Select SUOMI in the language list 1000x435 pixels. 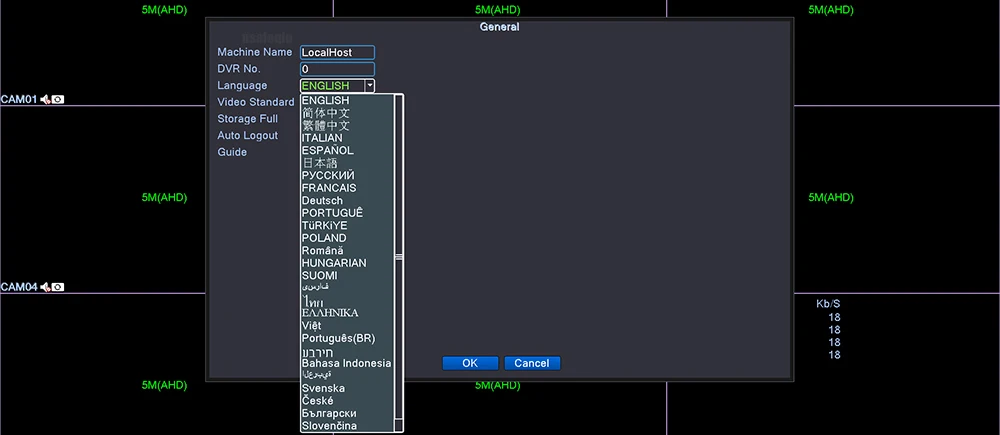tap(347, 276)
